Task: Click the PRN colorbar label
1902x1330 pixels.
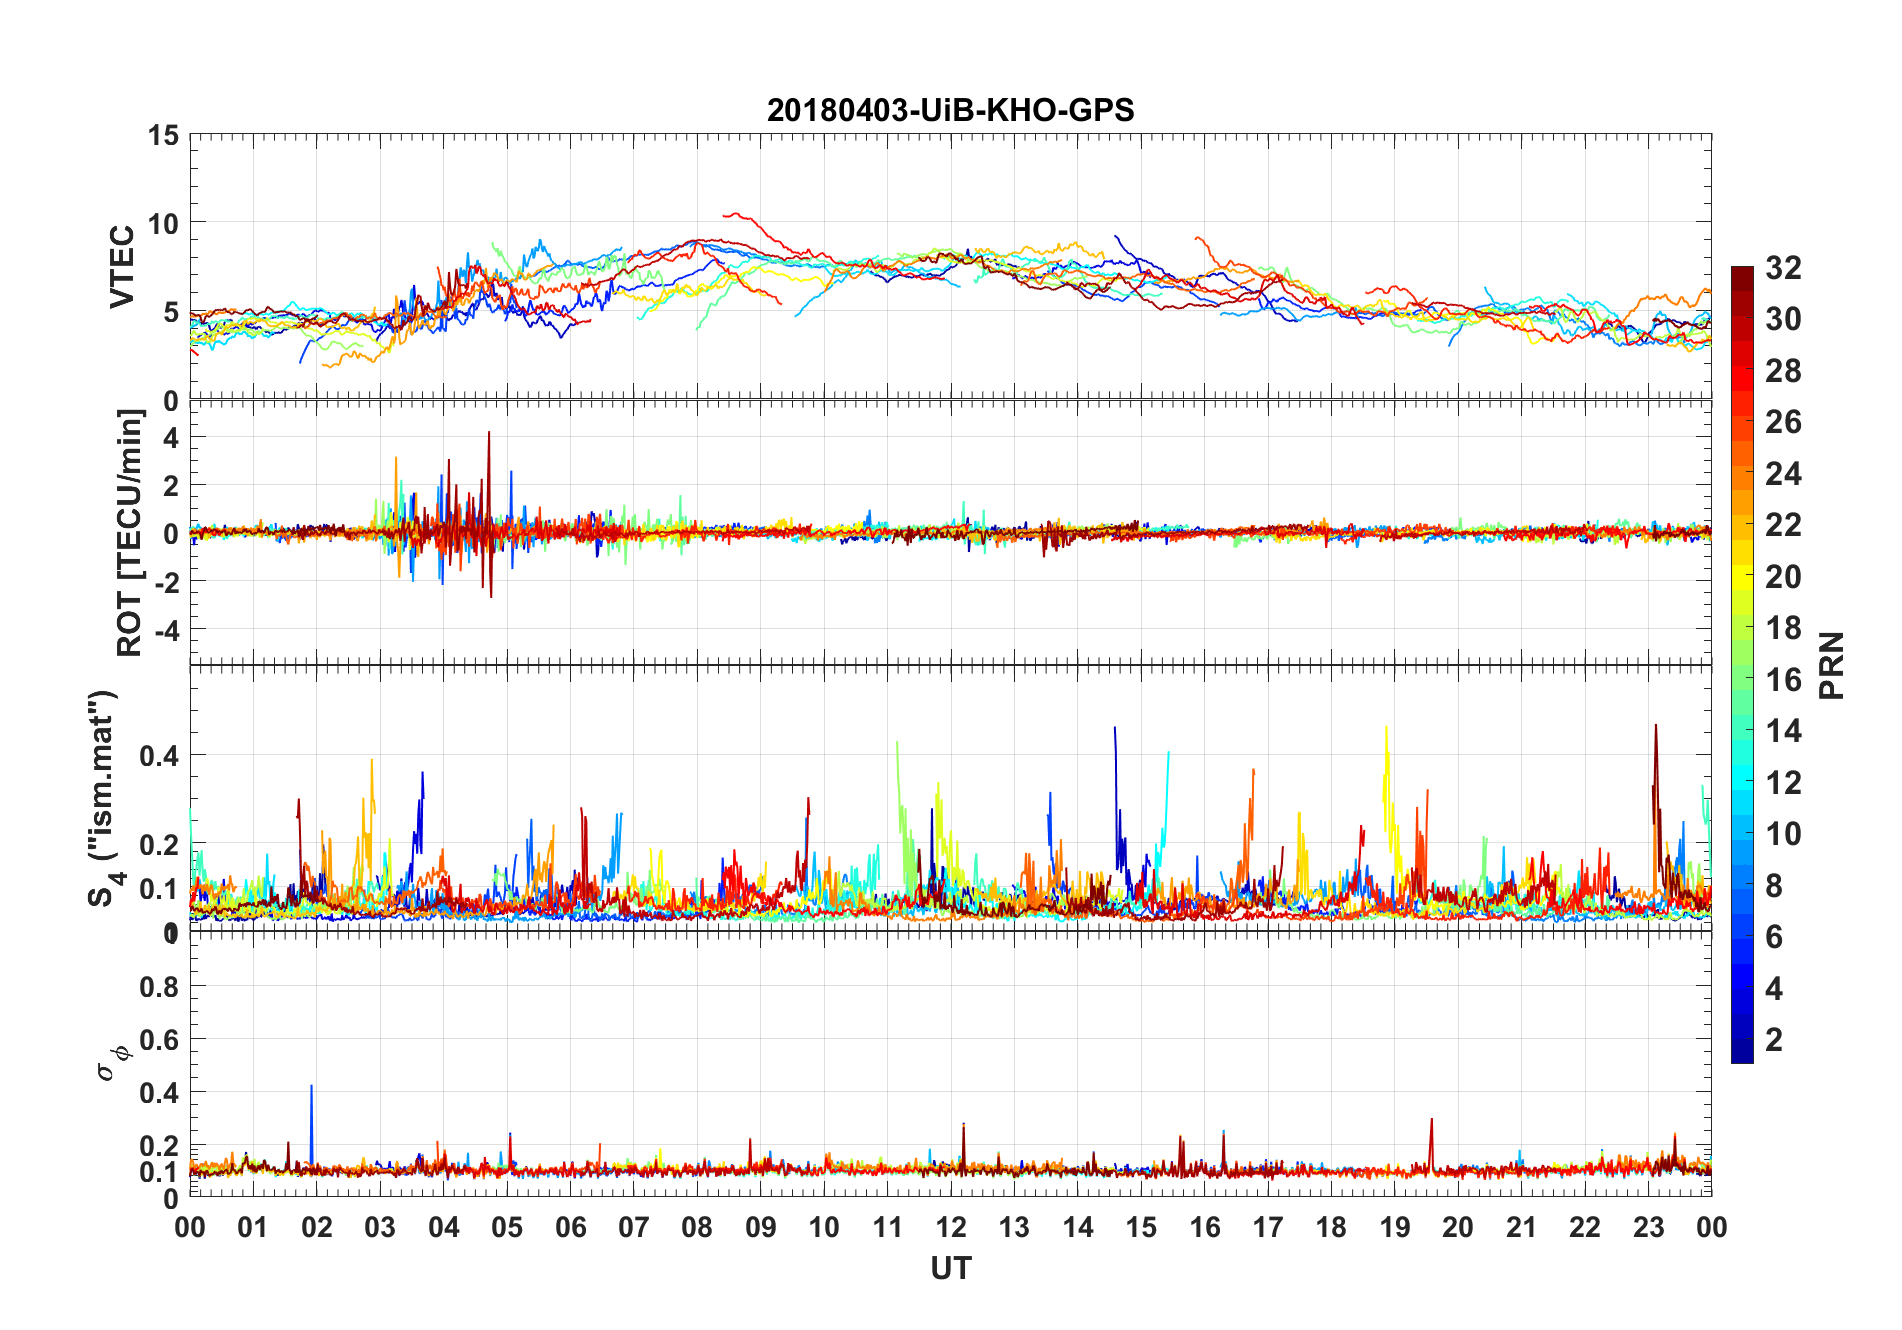Action: (1831, 666)
